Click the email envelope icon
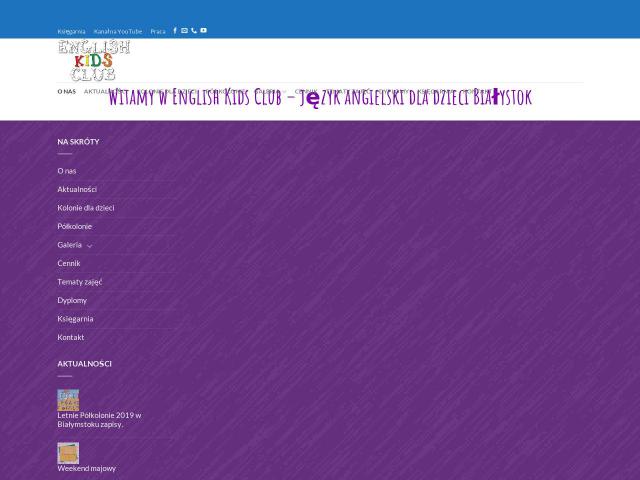The width and height of the screenshot is (640, 480). [x=184, y=31]
